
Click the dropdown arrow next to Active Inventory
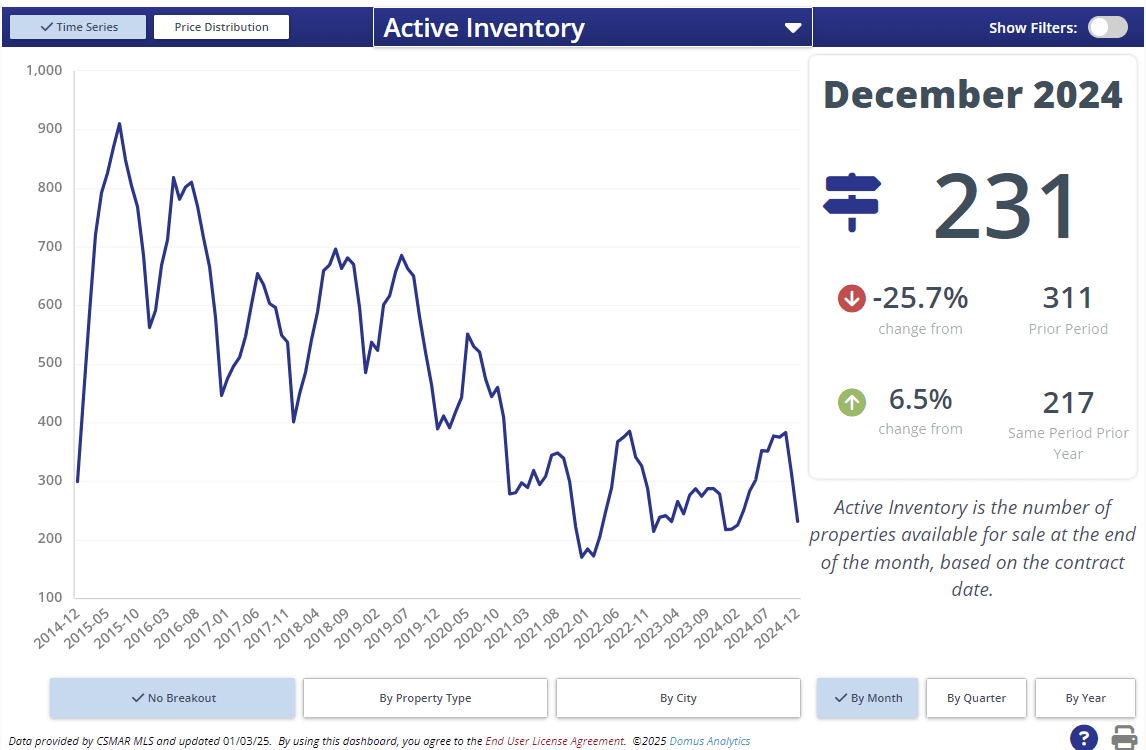tap(793, 28)
